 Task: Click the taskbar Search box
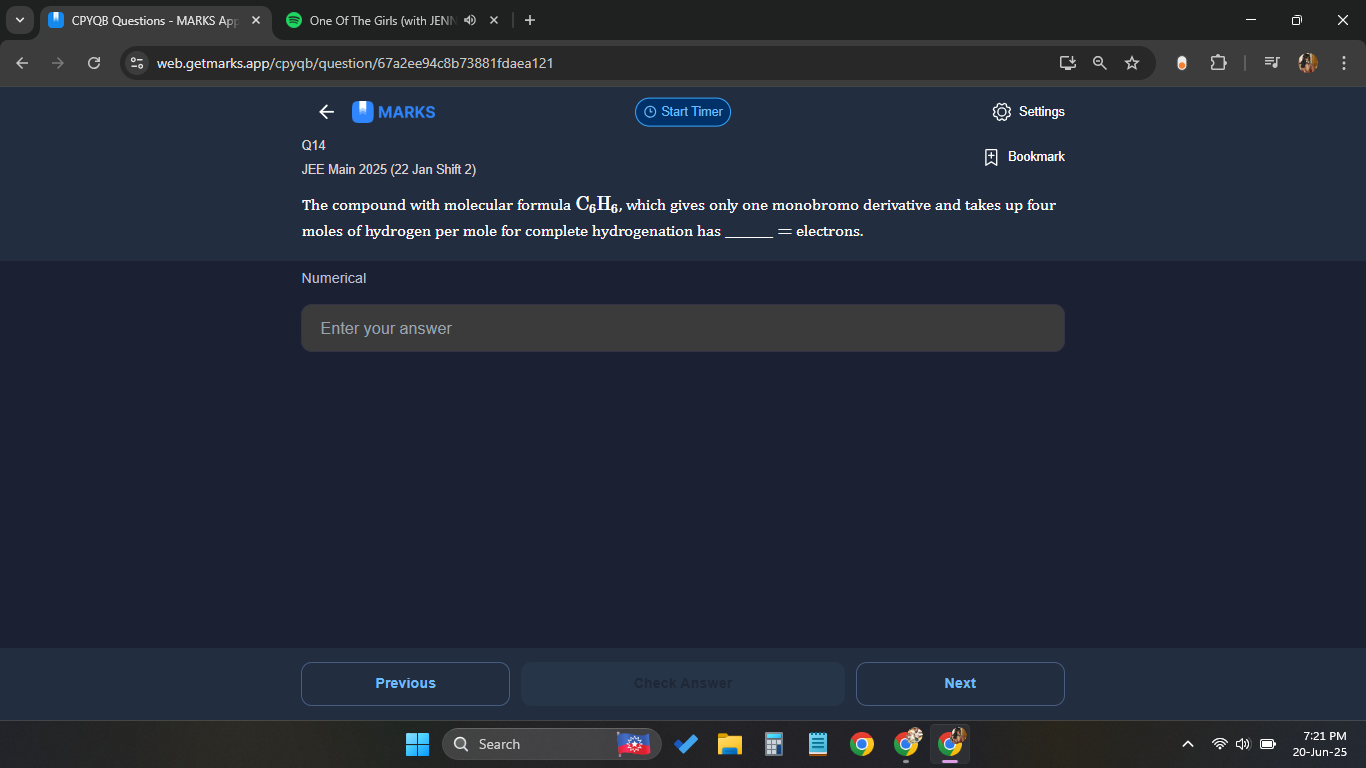[551, 744]
